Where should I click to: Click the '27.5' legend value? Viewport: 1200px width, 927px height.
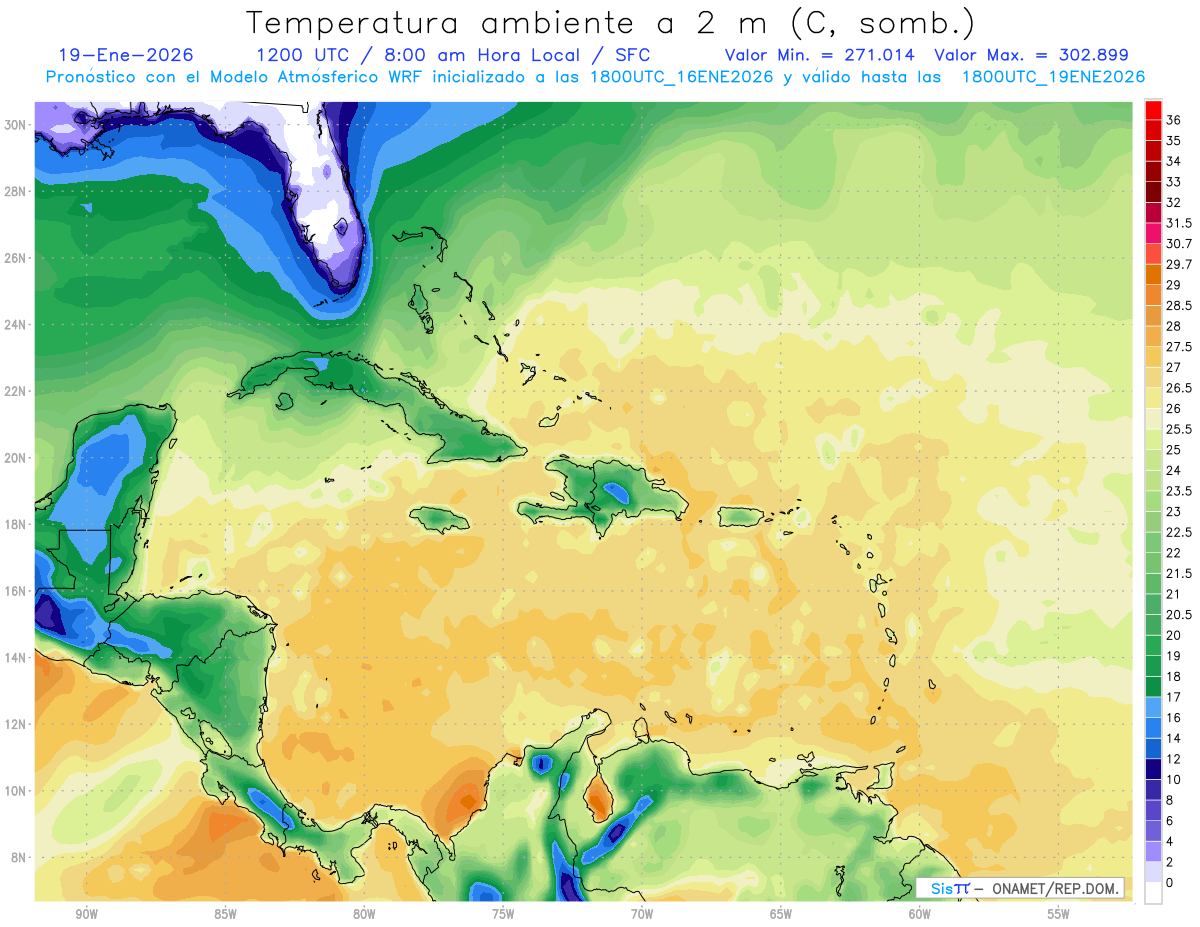[x=1178, y=347]
